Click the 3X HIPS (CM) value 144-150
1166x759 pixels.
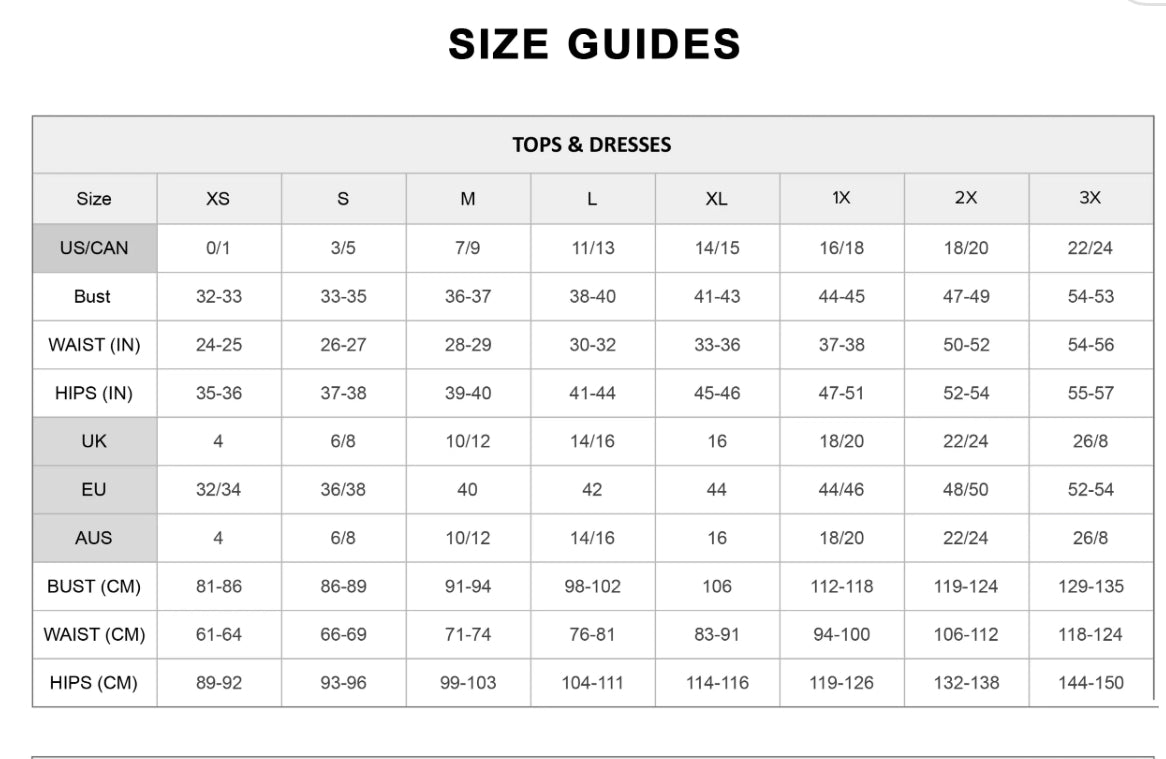pos(1090,683)
